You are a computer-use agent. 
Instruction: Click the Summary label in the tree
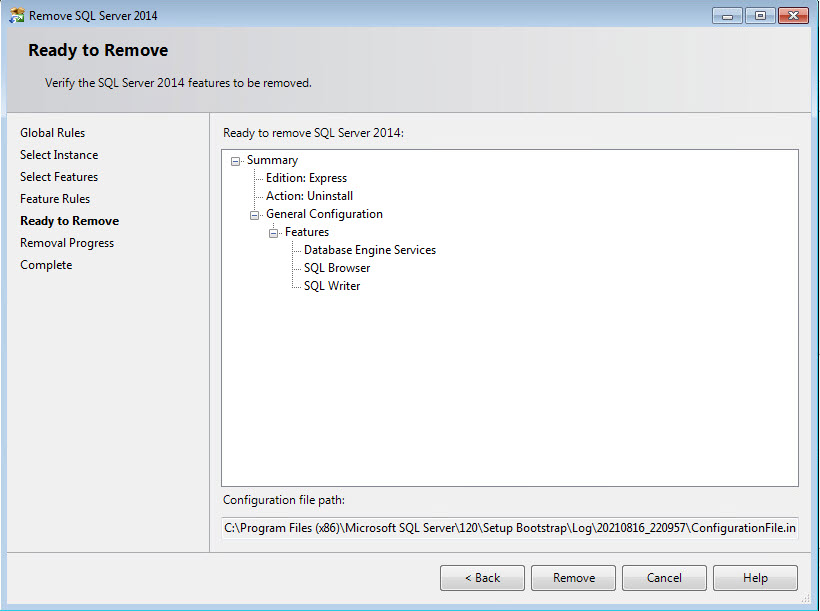[272, 160]
